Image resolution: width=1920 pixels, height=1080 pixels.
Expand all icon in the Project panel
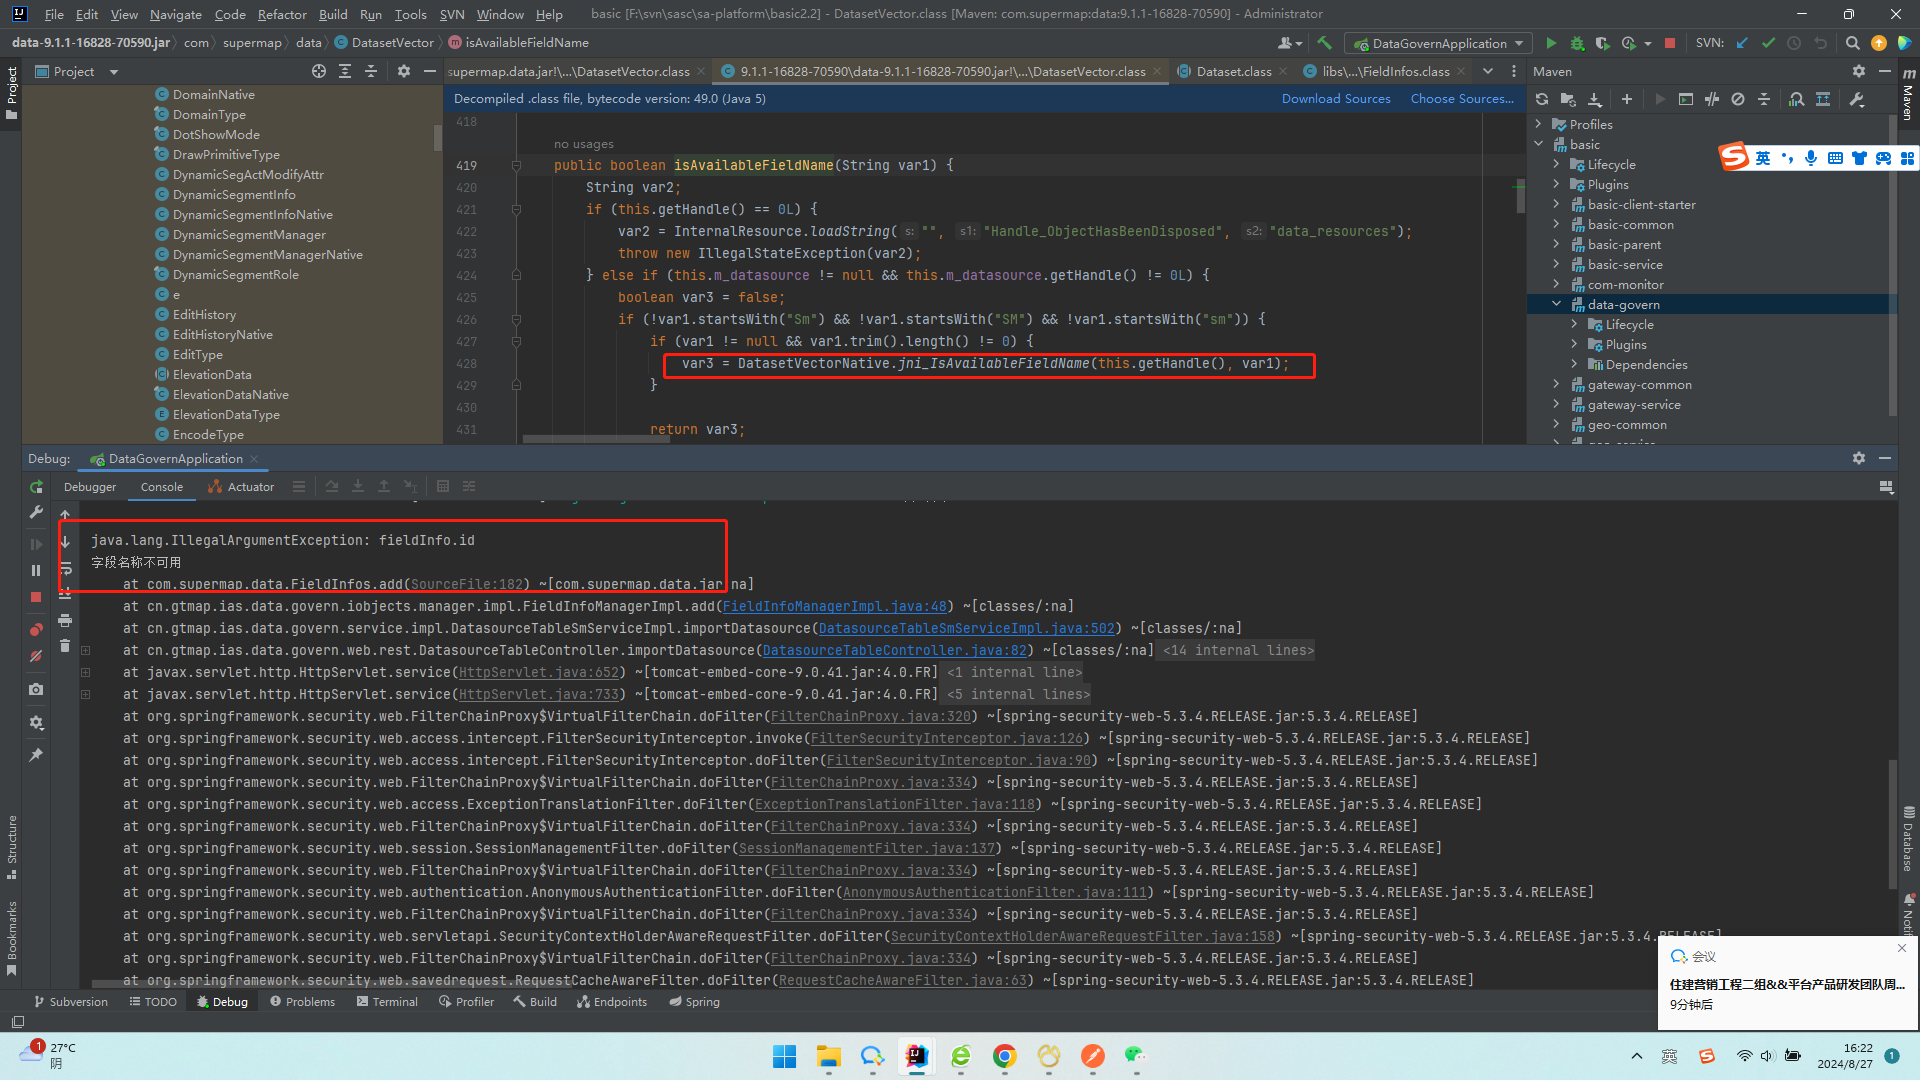tap(345, 71)
